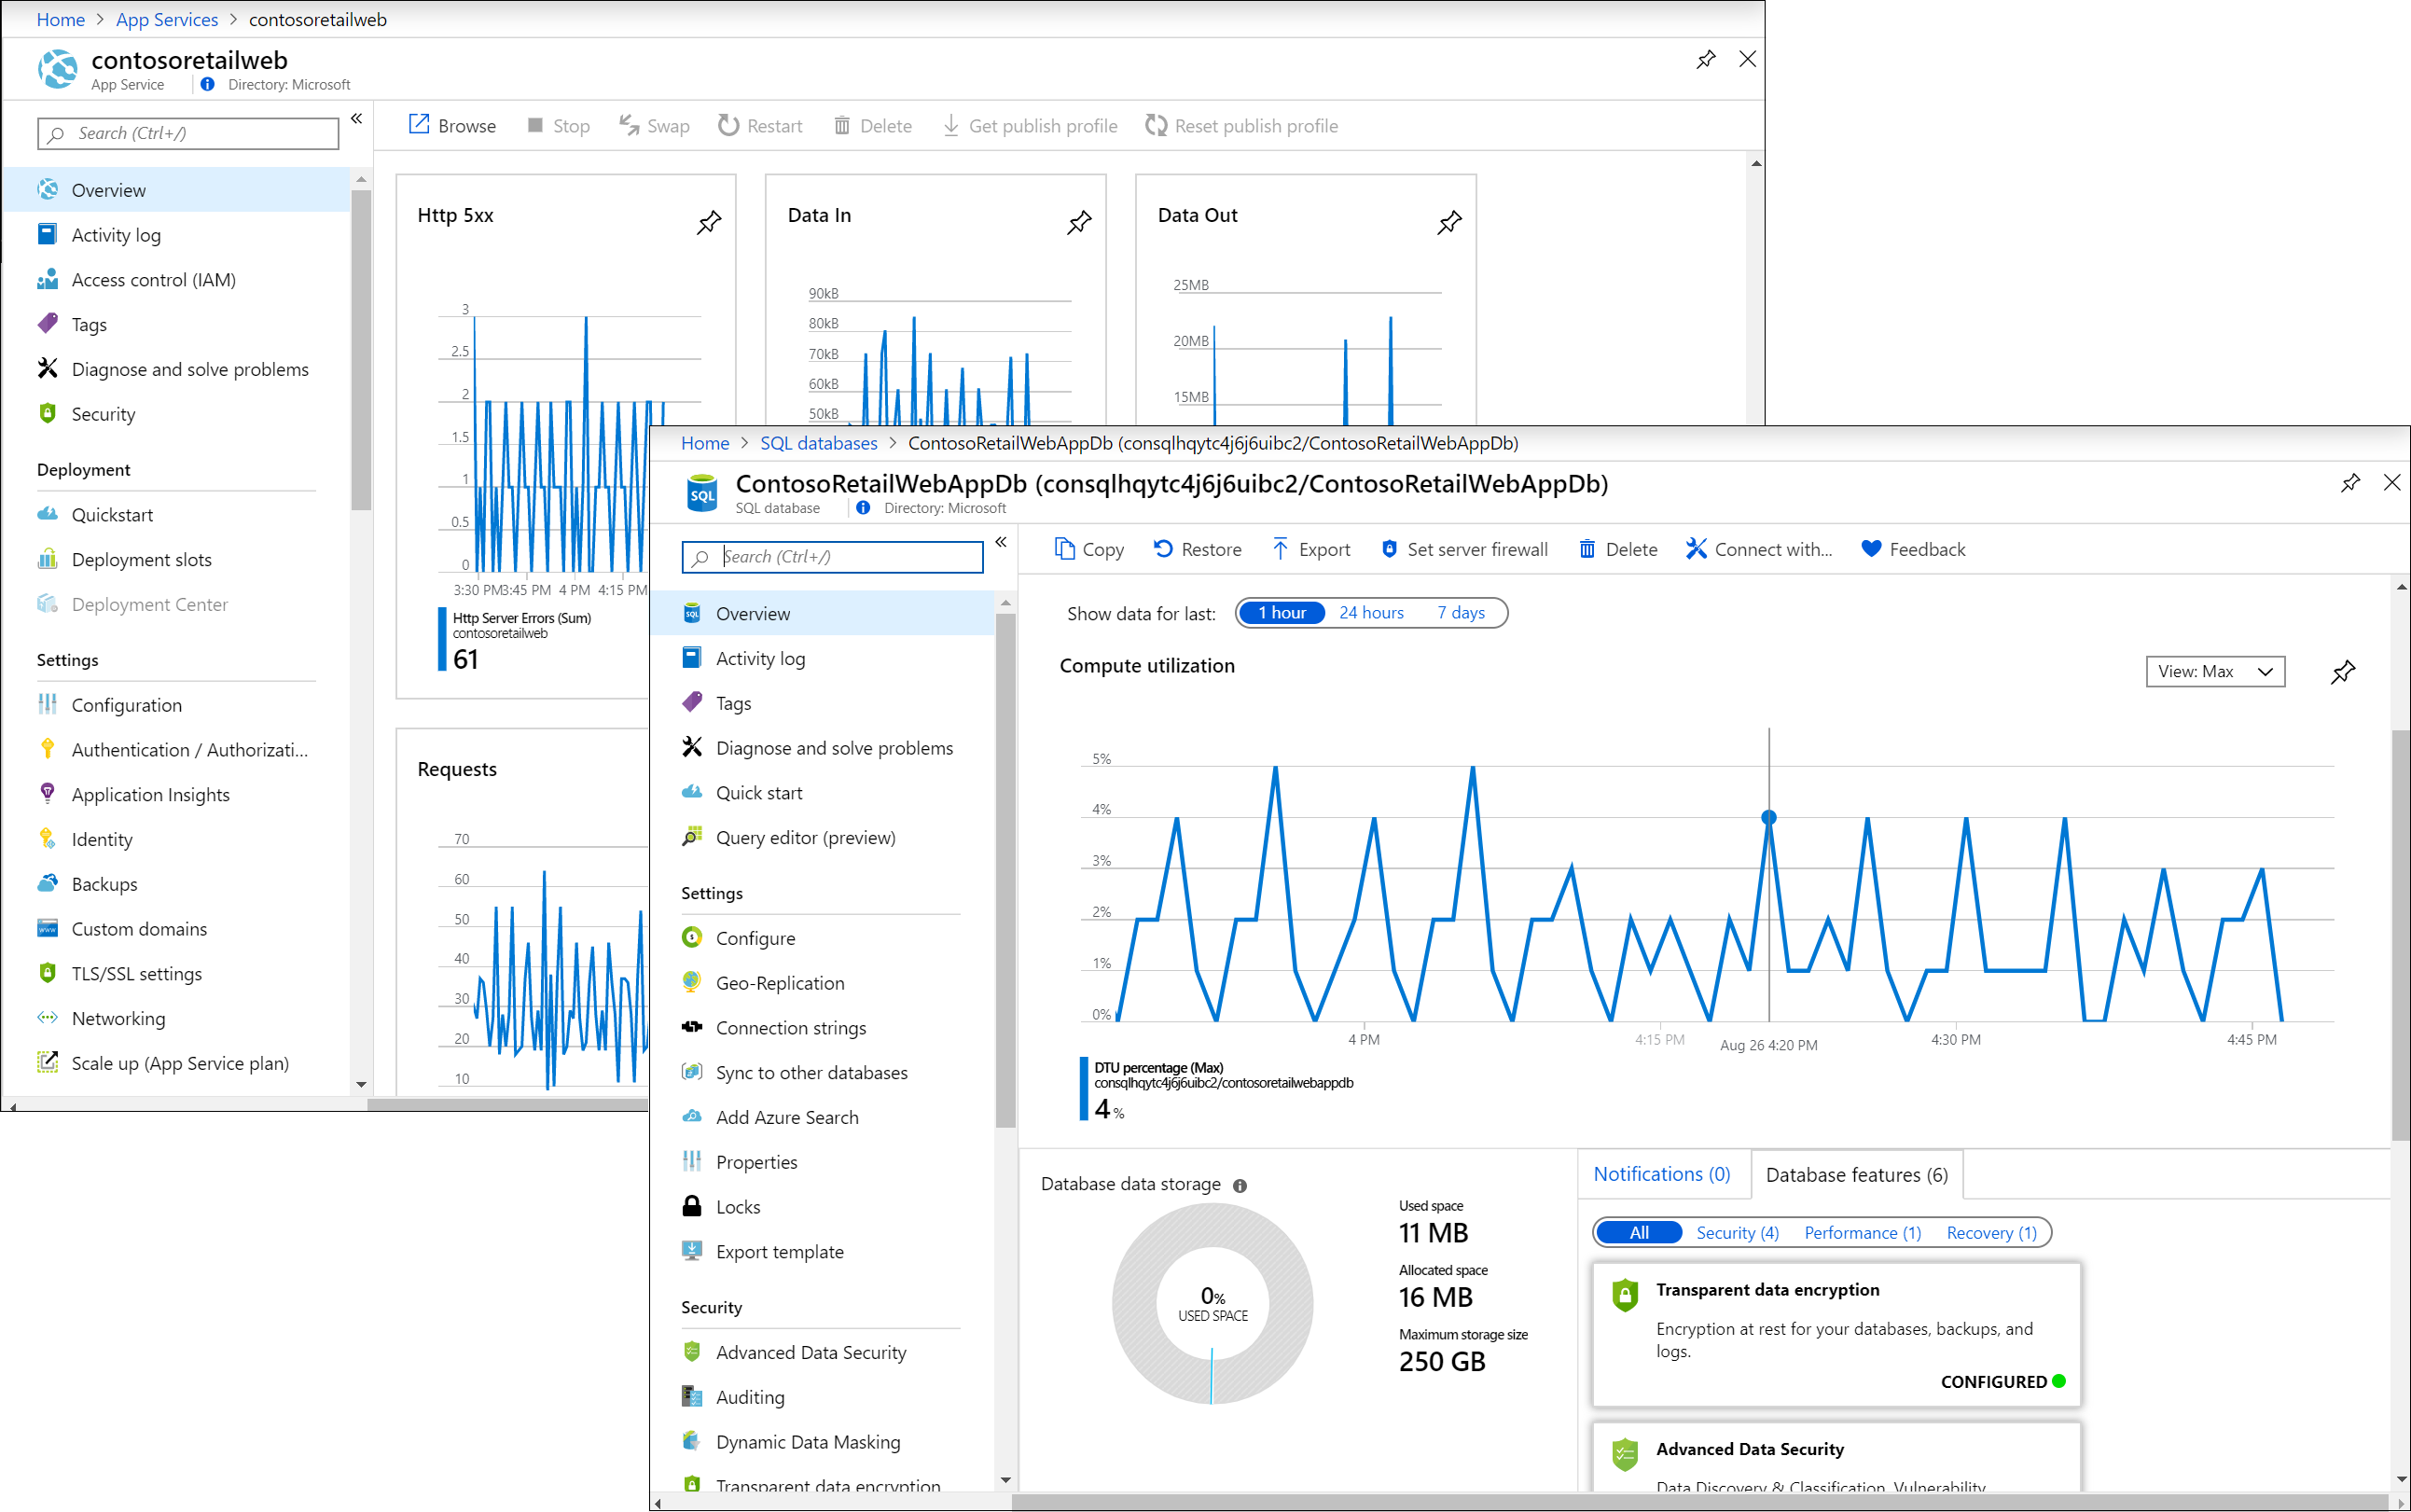Collapse the App Service side menu
Viewport: 2411px width, 1512px height.
pyautogui.click(x=357, y=119)
